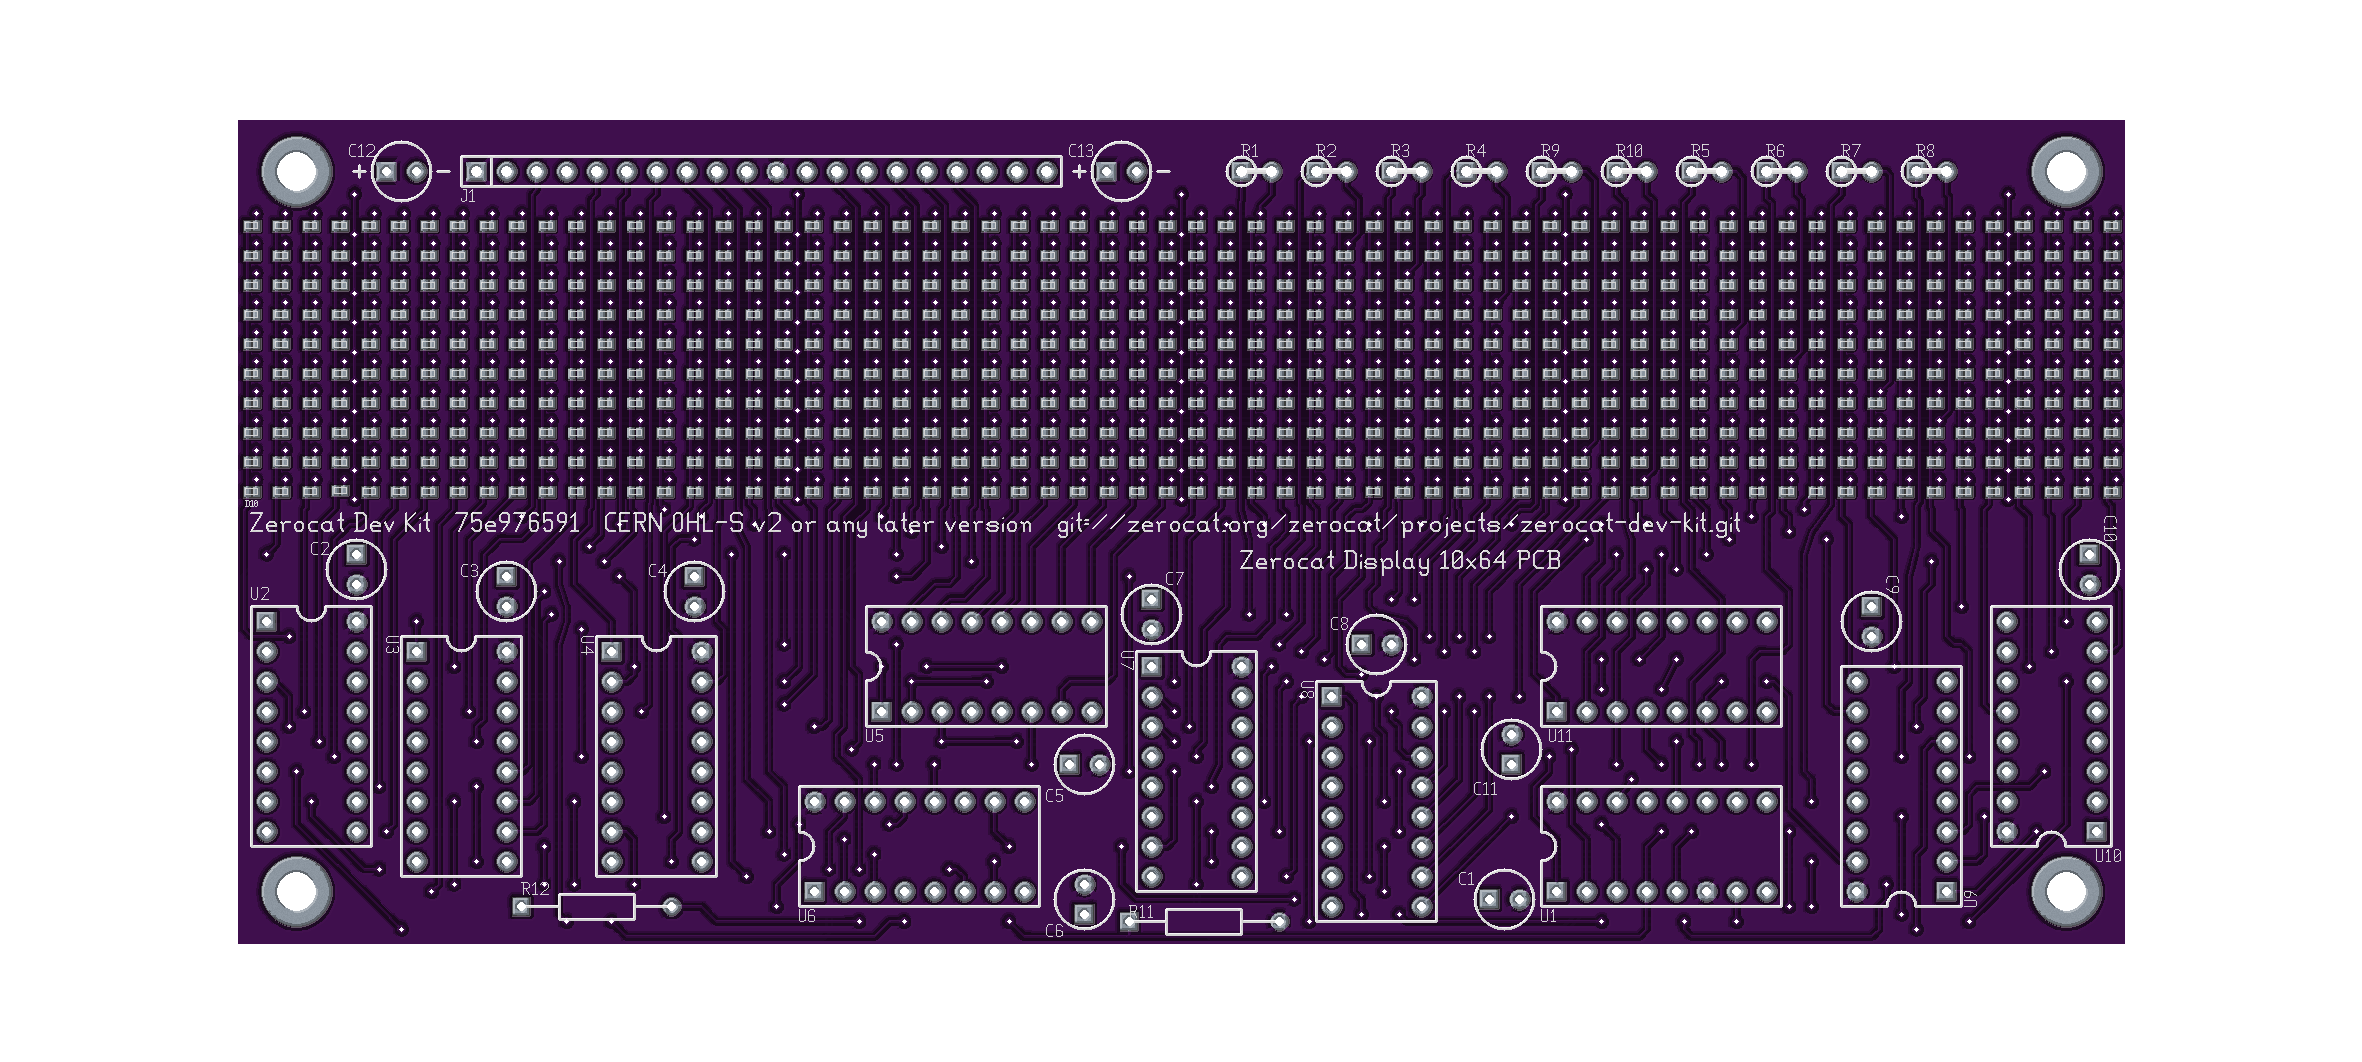
Task: Select the R8 resistor label
Action: [1925, 151]
